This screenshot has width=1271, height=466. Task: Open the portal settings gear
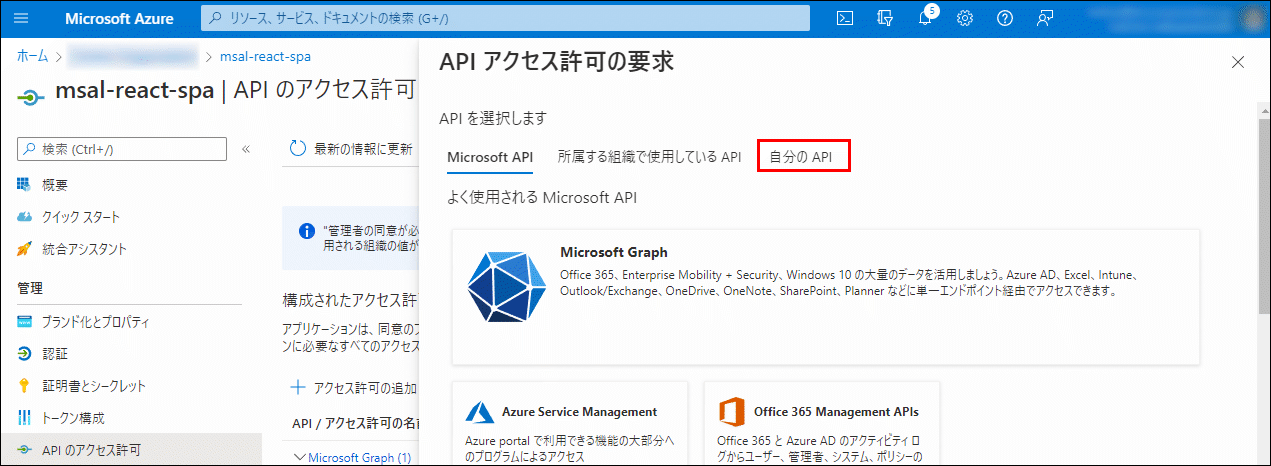965,18
